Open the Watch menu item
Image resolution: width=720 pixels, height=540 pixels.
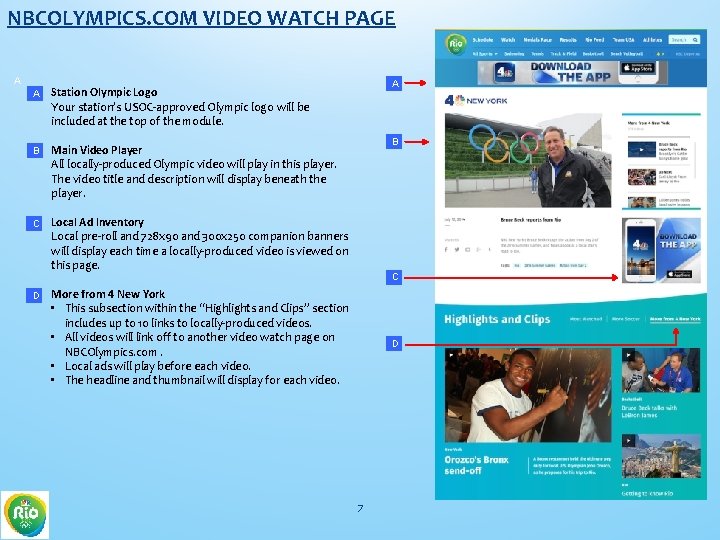point(508,40)
